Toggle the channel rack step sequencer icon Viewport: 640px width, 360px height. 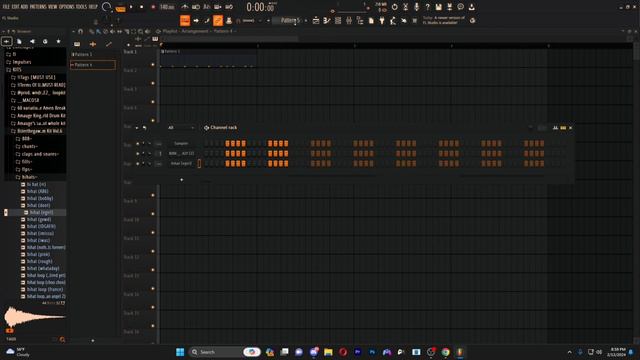[563, 128]
